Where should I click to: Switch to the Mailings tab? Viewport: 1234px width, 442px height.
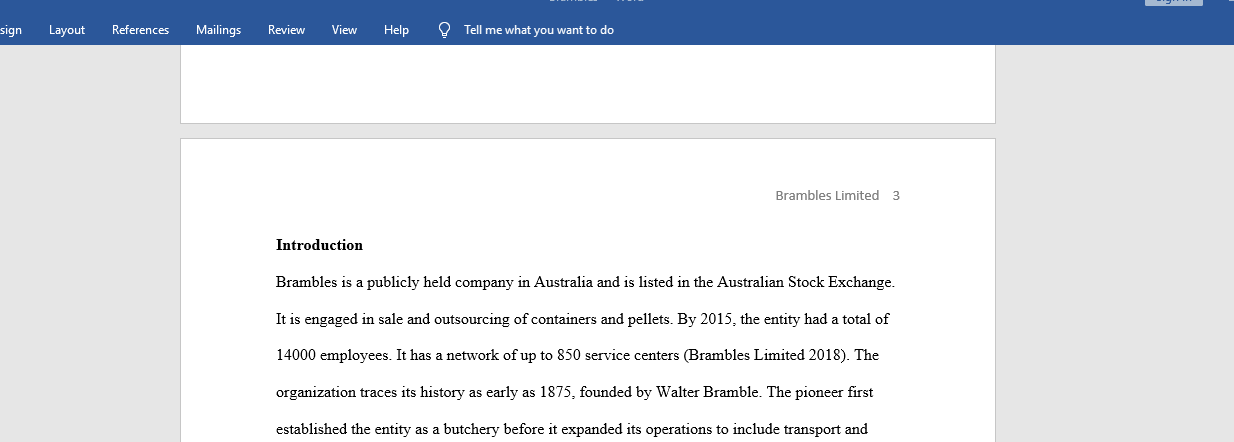(218, 30)
